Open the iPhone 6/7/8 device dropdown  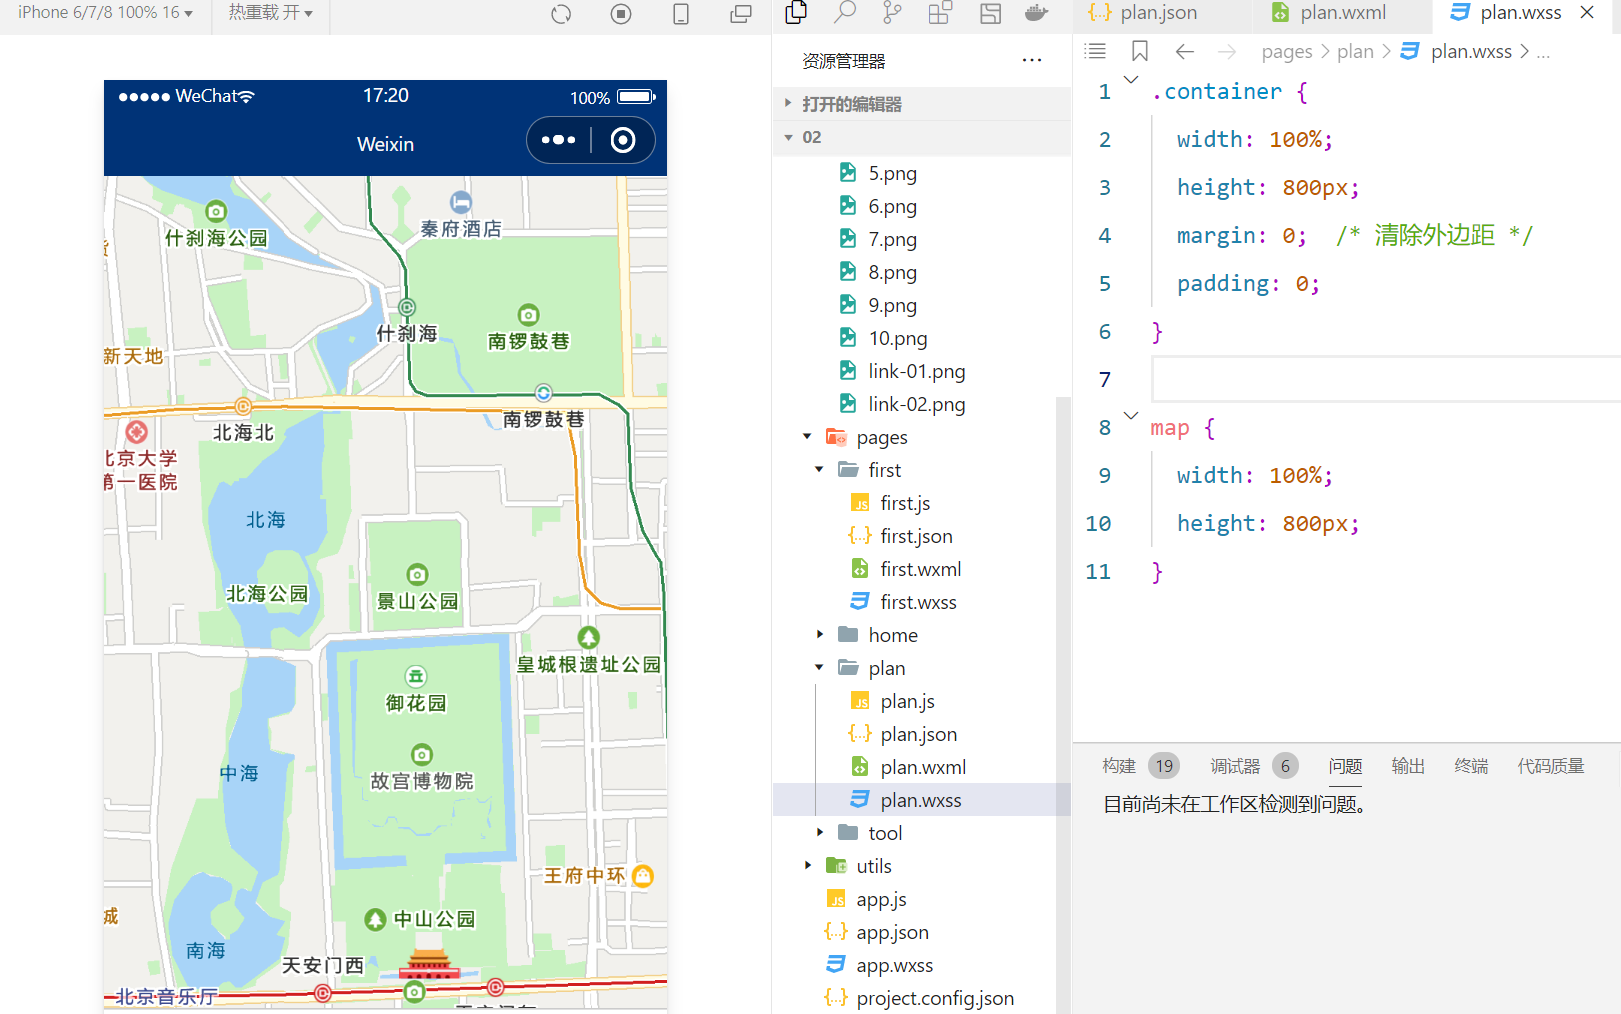coord(105,13)
